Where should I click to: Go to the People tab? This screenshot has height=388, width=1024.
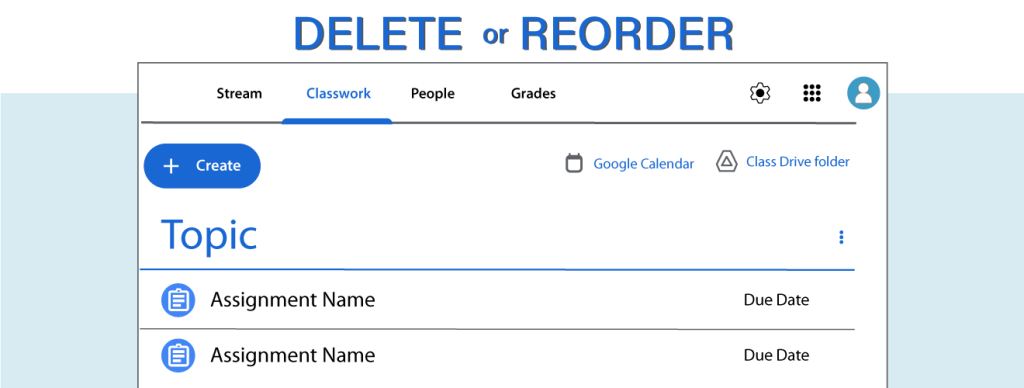(x=432, y=93)
